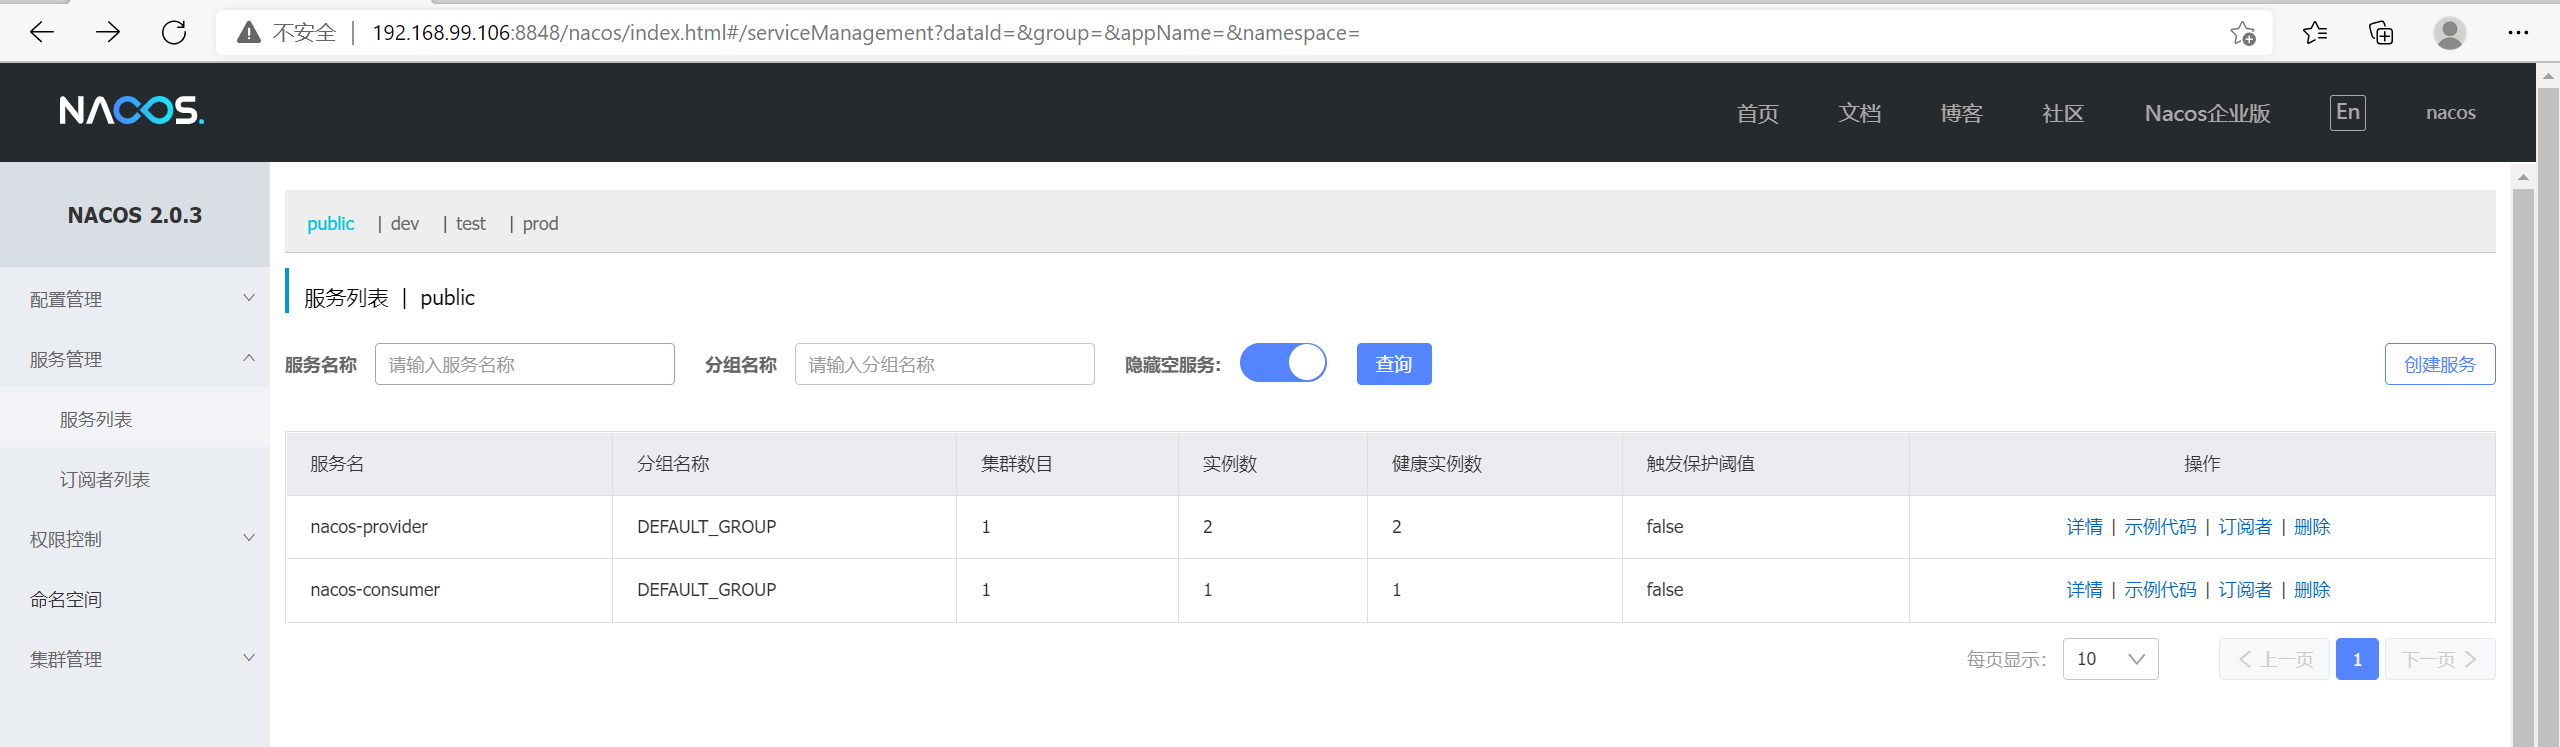Click the 创建服务 button
The width and height of the screenshot is (2560, 747).
(x=2440, y=364)
